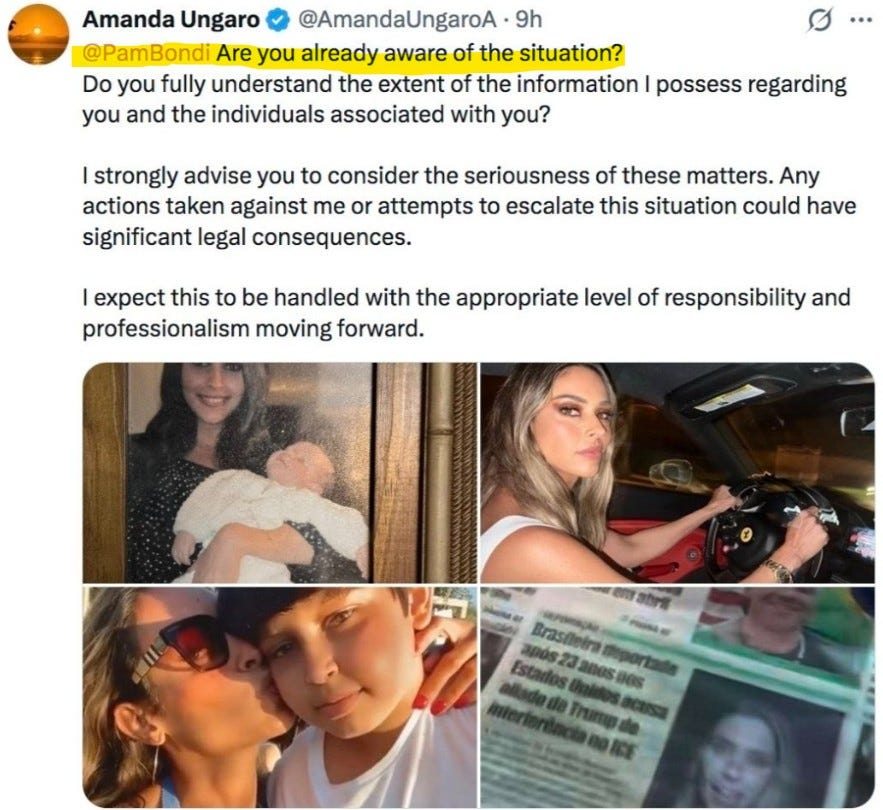
Task: Click the blue verified checkmark badge
Action: (277, 21)
